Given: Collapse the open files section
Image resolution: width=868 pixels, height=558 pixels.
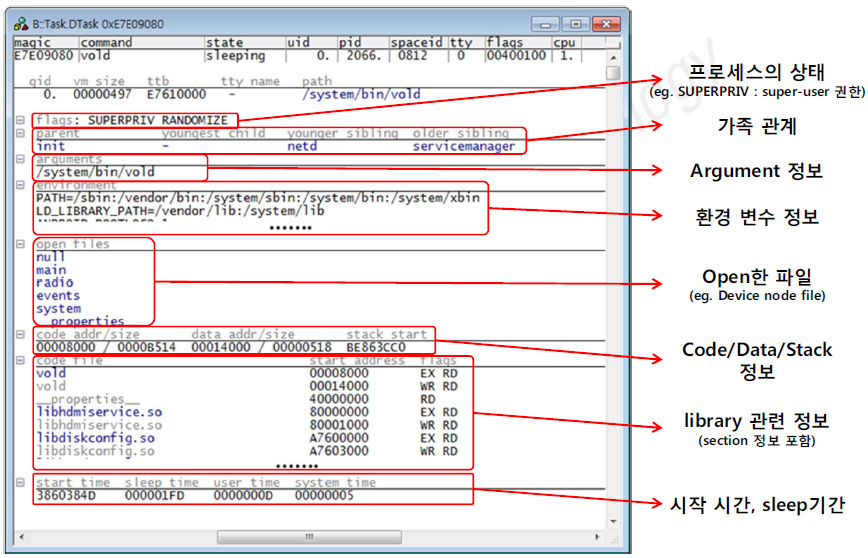Looking at the screenshot, I should [x=21, y=244].
